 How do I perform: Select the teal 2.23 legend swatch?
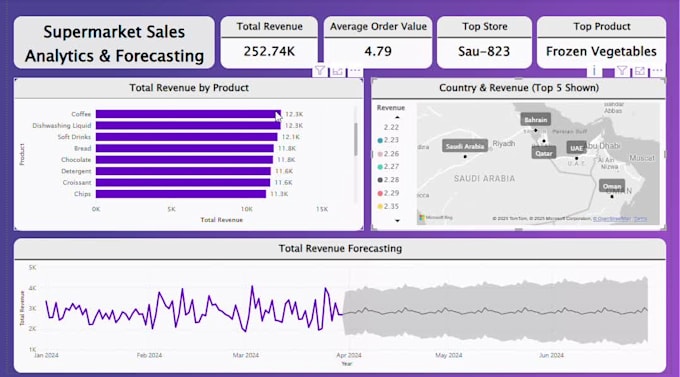point(380,141)
